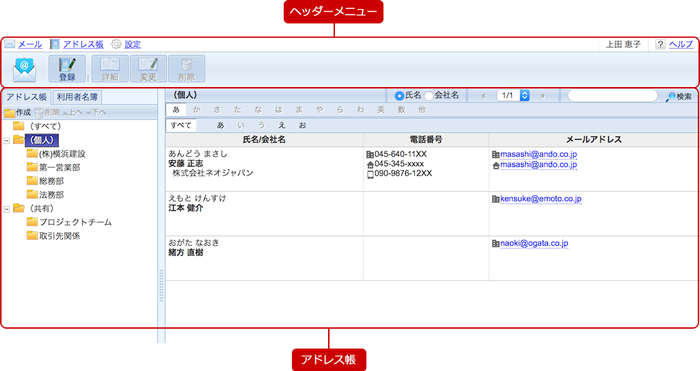
Task: Click the gear icon beside 設定
Action: (x=116, y=44)
